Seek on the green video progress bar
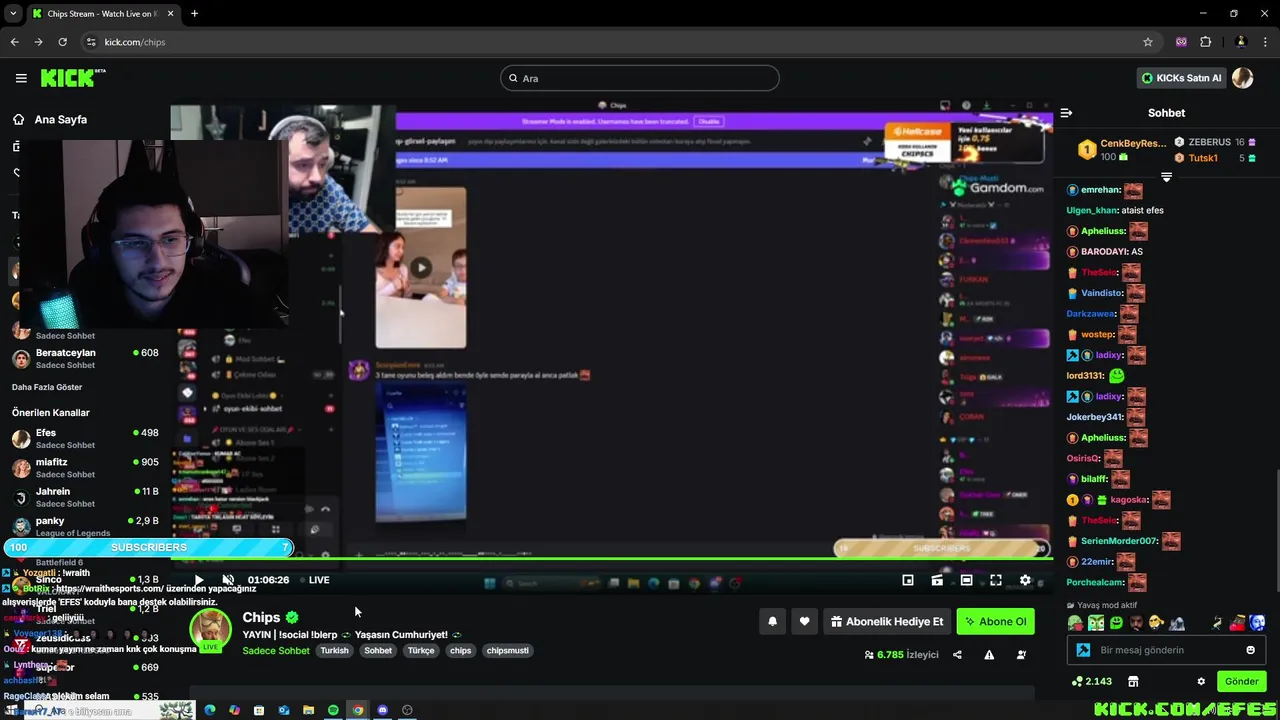The image size is (1280, 720). click(610, 559)
